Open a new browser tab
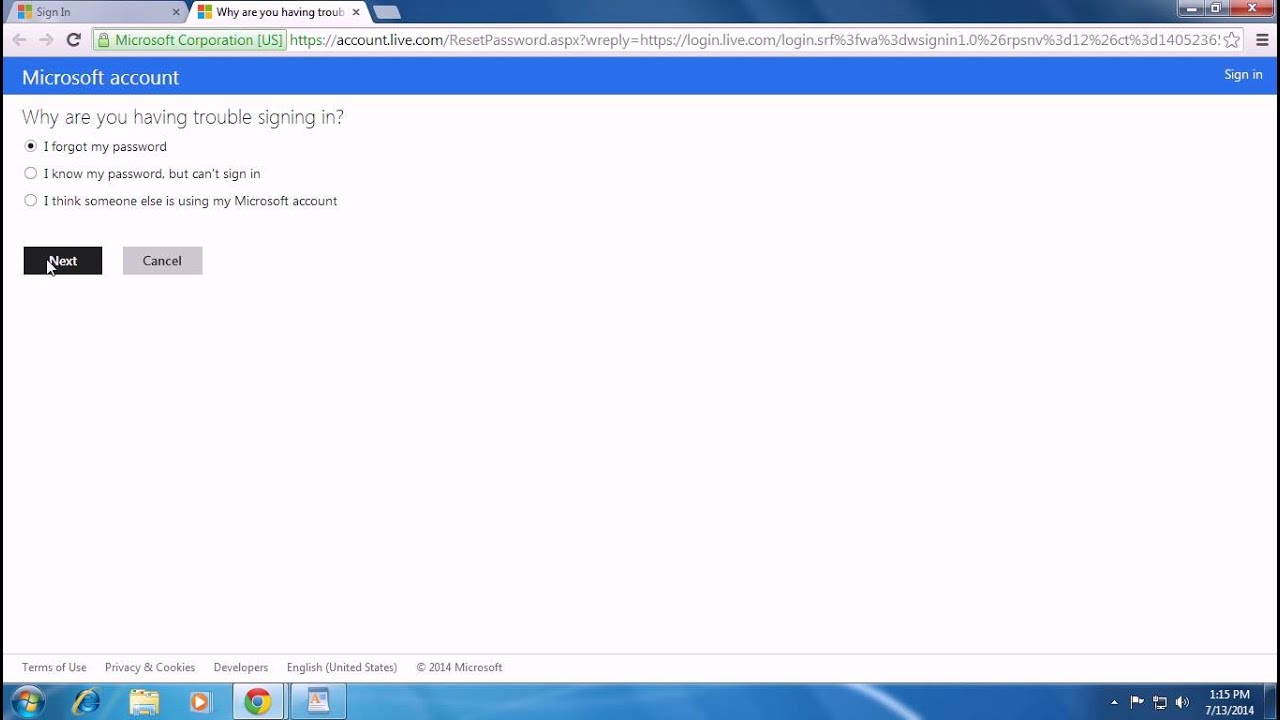The image size is (1280, 720). pos(386,12)
